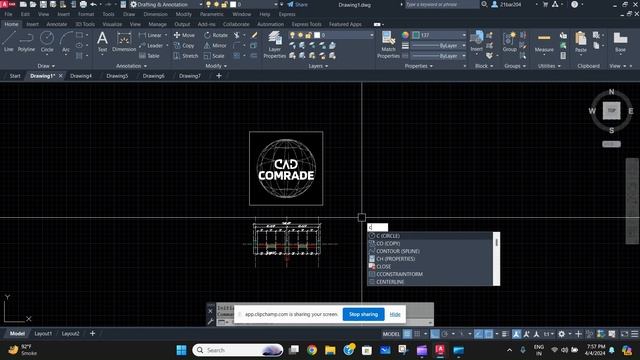
Task: Toggle lineweight display in status bar
Action: pos(505,334)
